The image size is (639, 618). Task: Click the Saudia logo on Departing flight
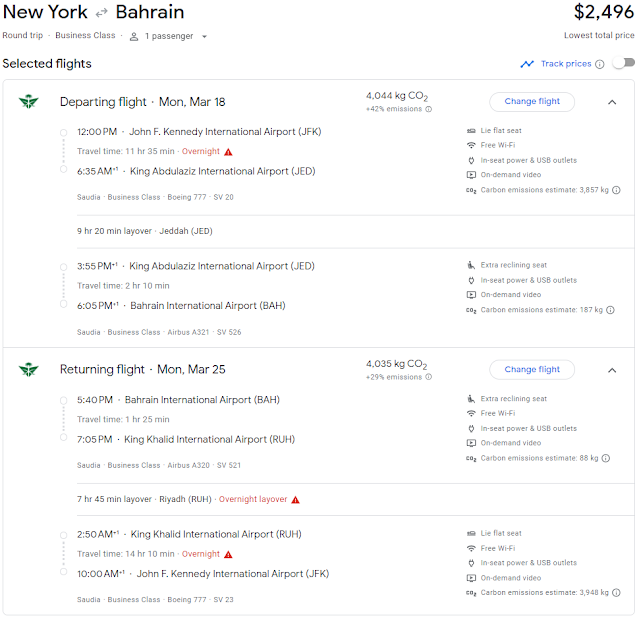coord(27,102)
